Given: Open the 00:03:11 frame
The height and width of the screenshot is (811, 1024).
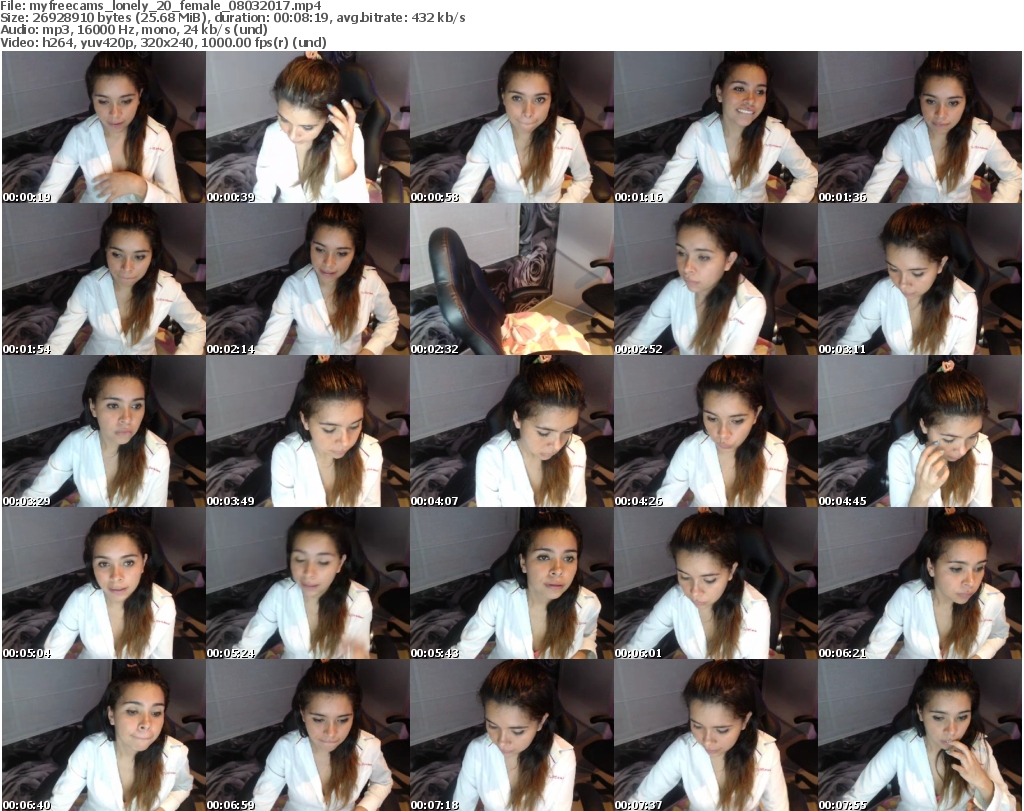Looking at the screenshot, I should 920,279.
